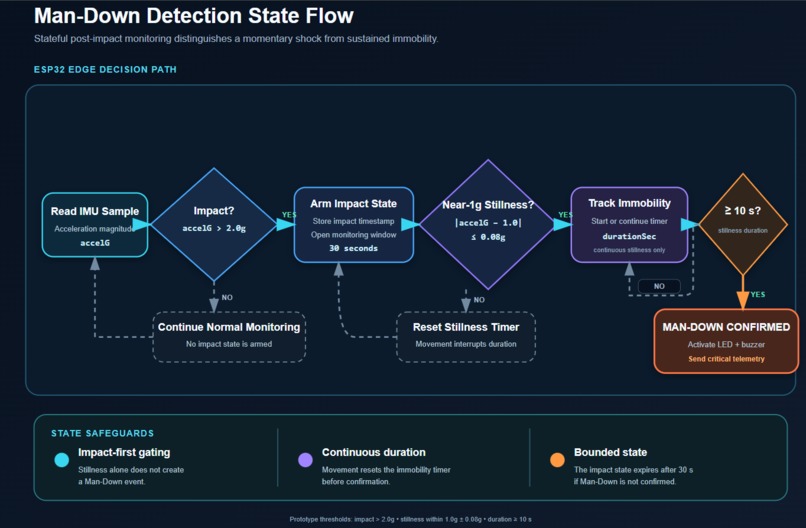Click the MAN-DOWN CONFIRMED box
The height and width of the screenshot is (528, 806).
726,341
